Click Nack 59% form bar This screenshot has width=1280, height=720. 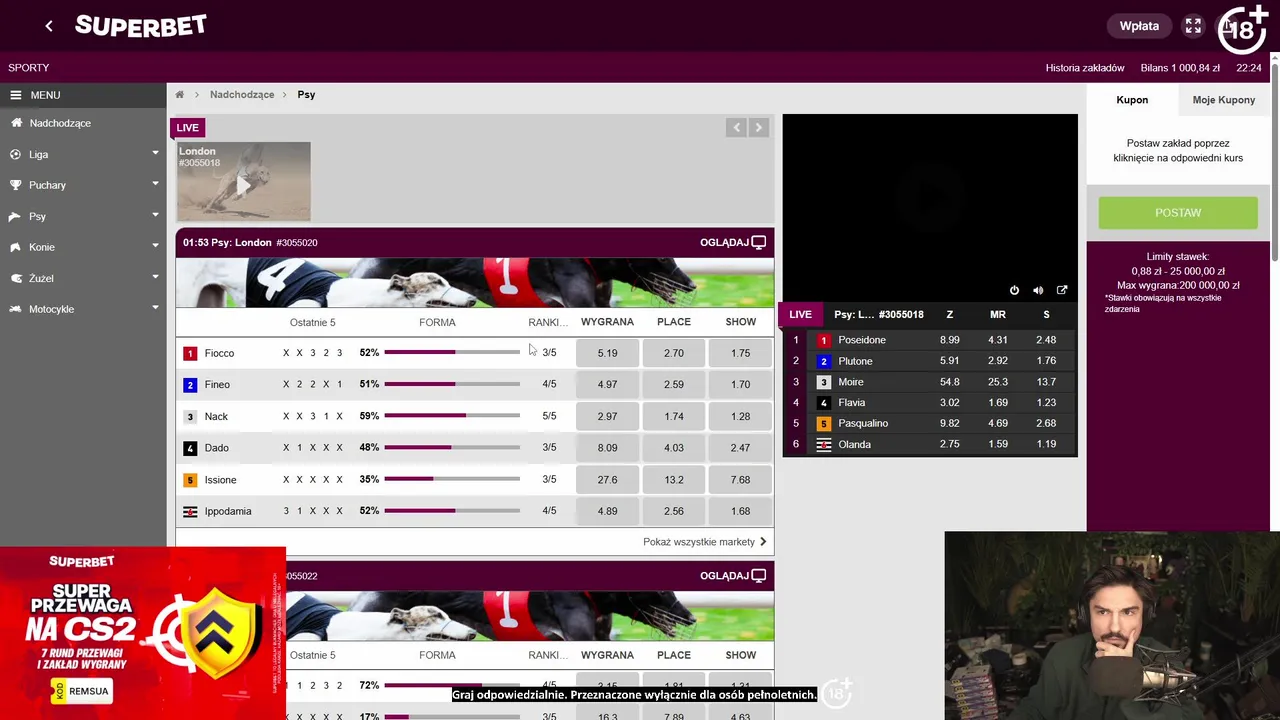click(452, 415)
